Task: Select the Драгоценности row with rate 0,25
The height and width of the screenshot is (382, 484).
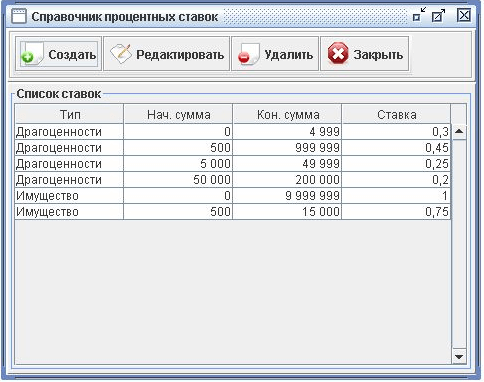Action: click(233, 164)
